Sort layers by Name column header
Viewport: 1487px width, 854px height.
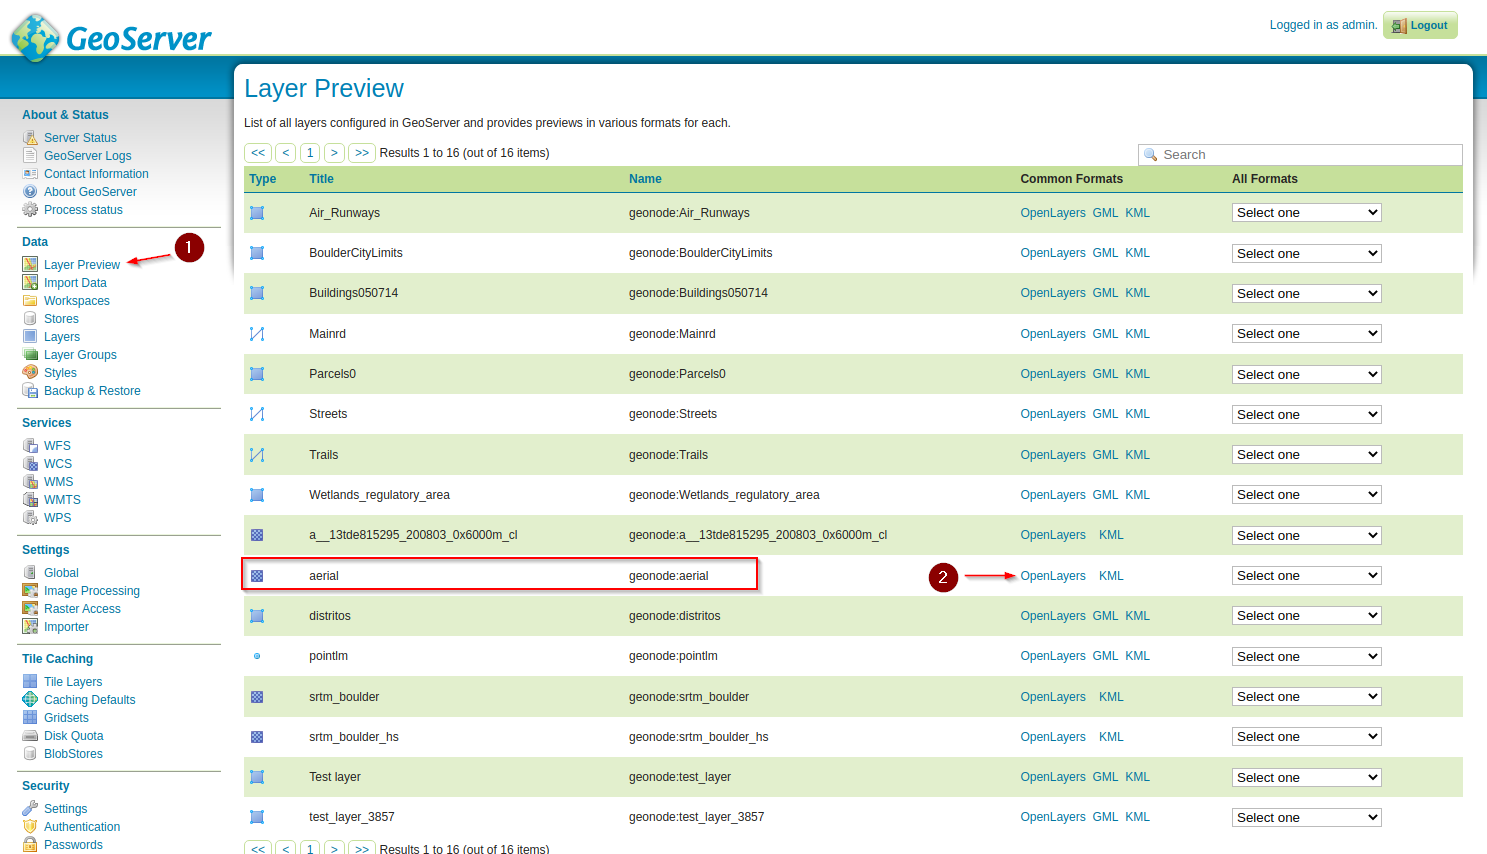645,179
